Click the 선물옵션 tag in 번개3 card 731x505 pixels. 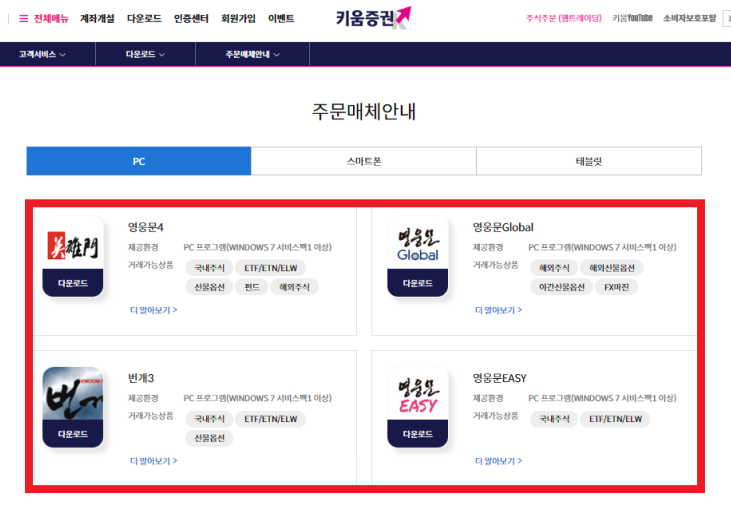[x=209, y=438]
